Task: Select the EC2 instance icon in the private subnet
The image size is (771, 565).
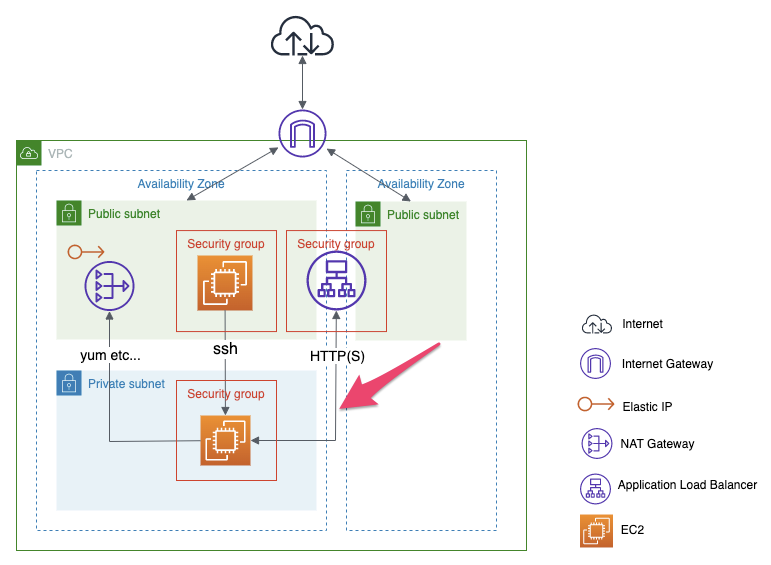Action: tap(225, 440)
